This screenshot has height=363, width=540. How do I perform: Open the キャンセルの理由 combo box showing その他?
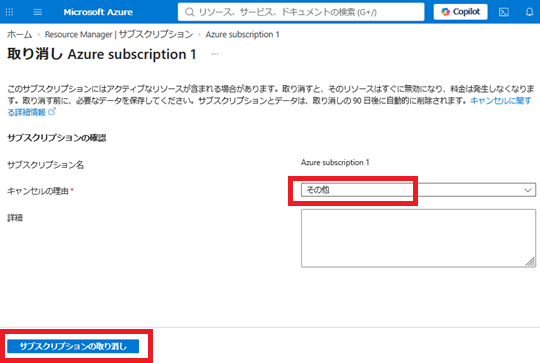point(418,190)
